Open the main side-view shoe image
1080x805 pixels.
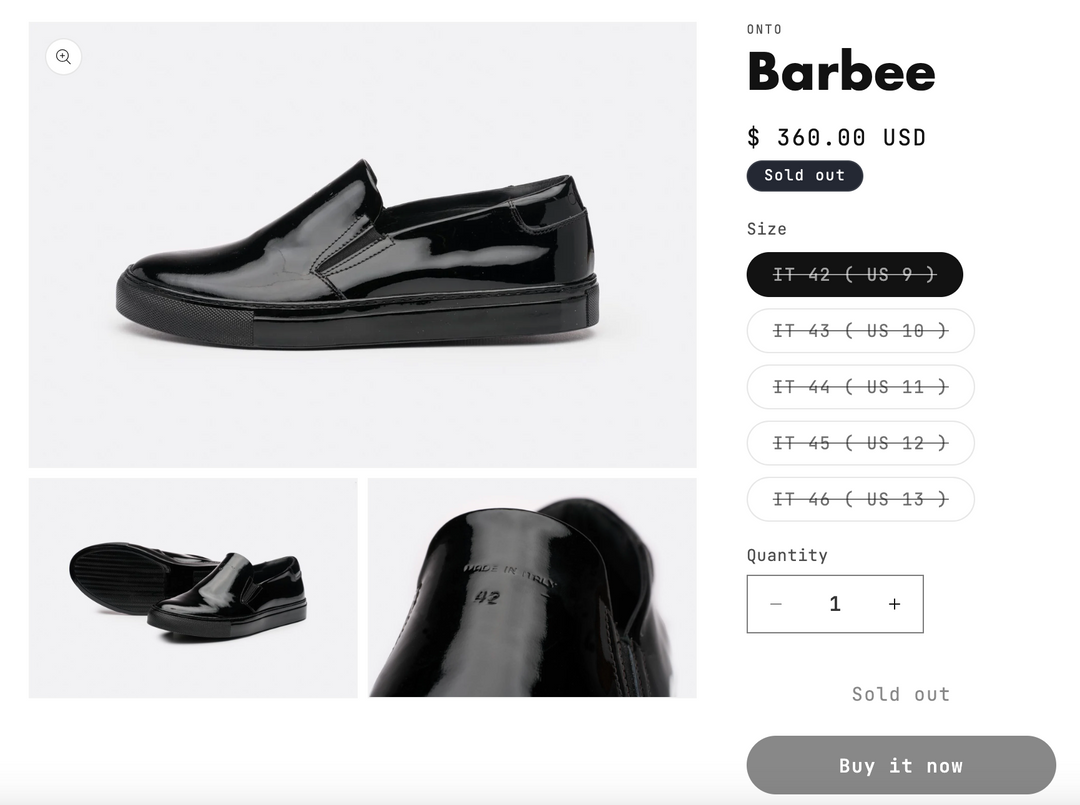tap(362, 245)
